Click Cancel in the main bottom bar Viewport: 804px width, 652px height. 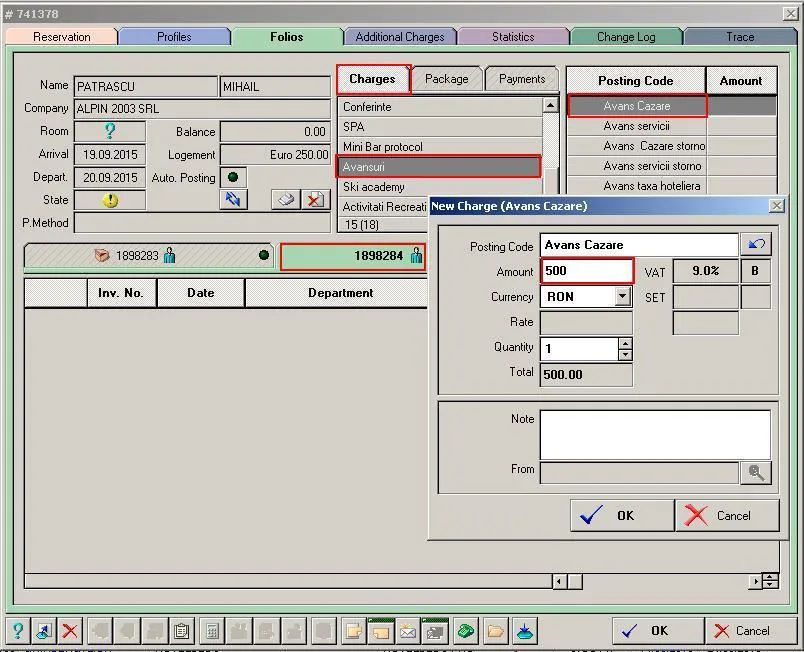click(751, 630)
